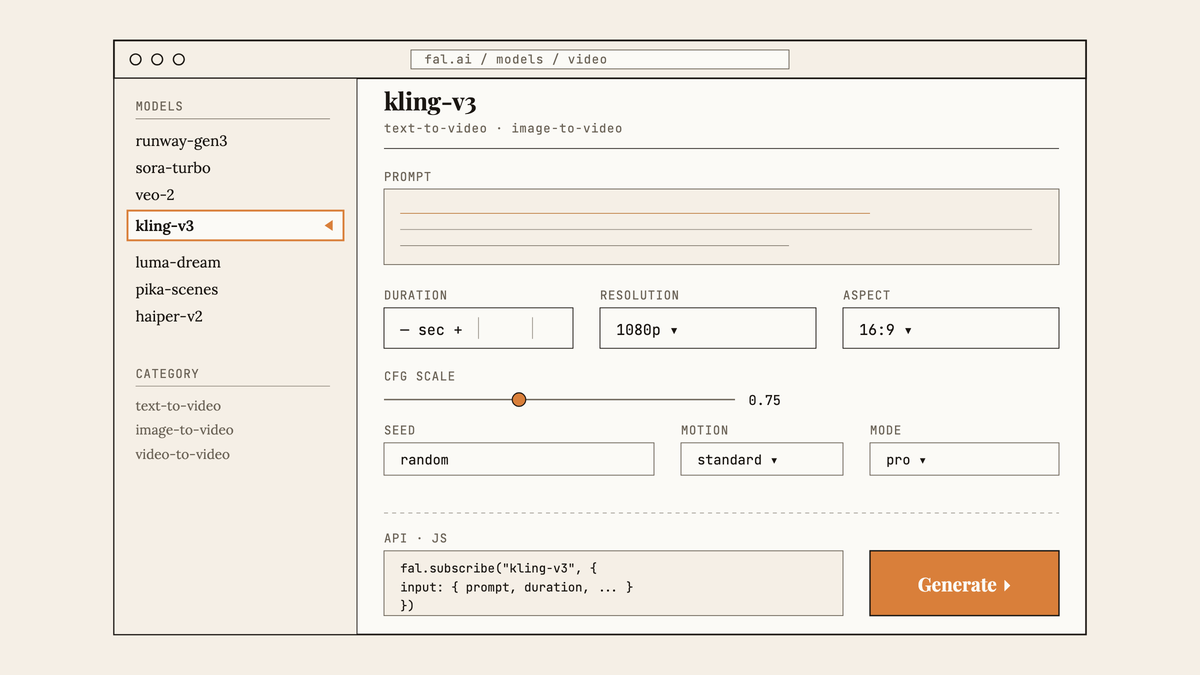Click the Generate button
The height and width of the screenshot is (675, 1200).
point(964,583)
